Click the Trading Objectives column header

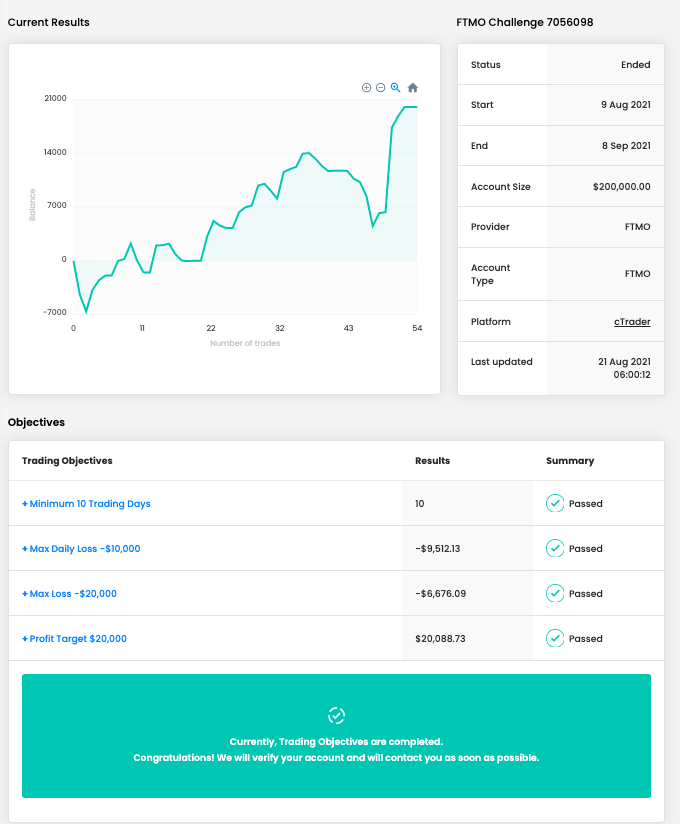[x=67, y=460]
